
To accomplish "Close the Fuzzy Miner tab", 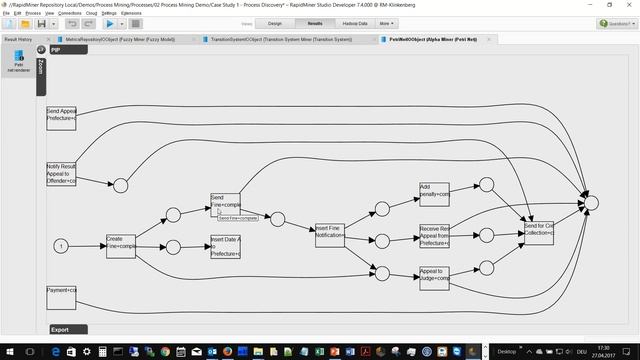I will point(194,40).
